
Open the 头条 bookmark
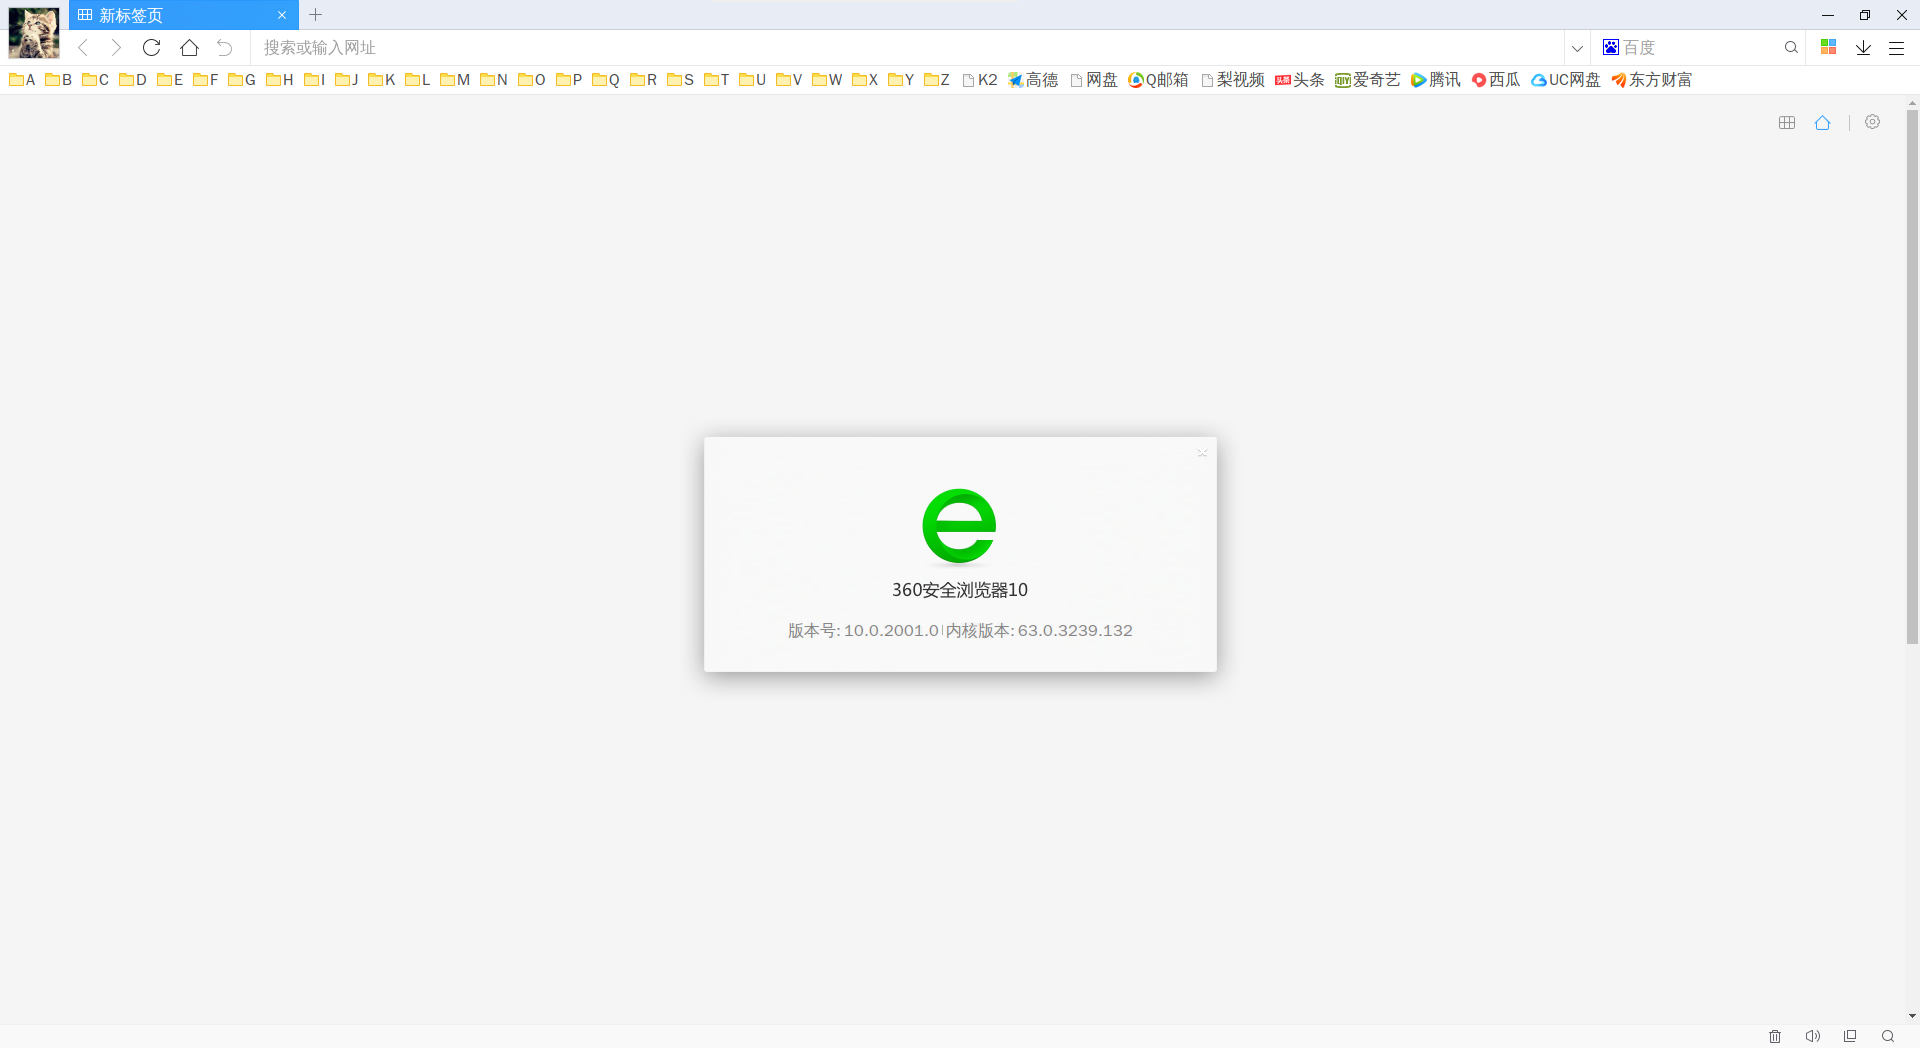click(1300, 79)
